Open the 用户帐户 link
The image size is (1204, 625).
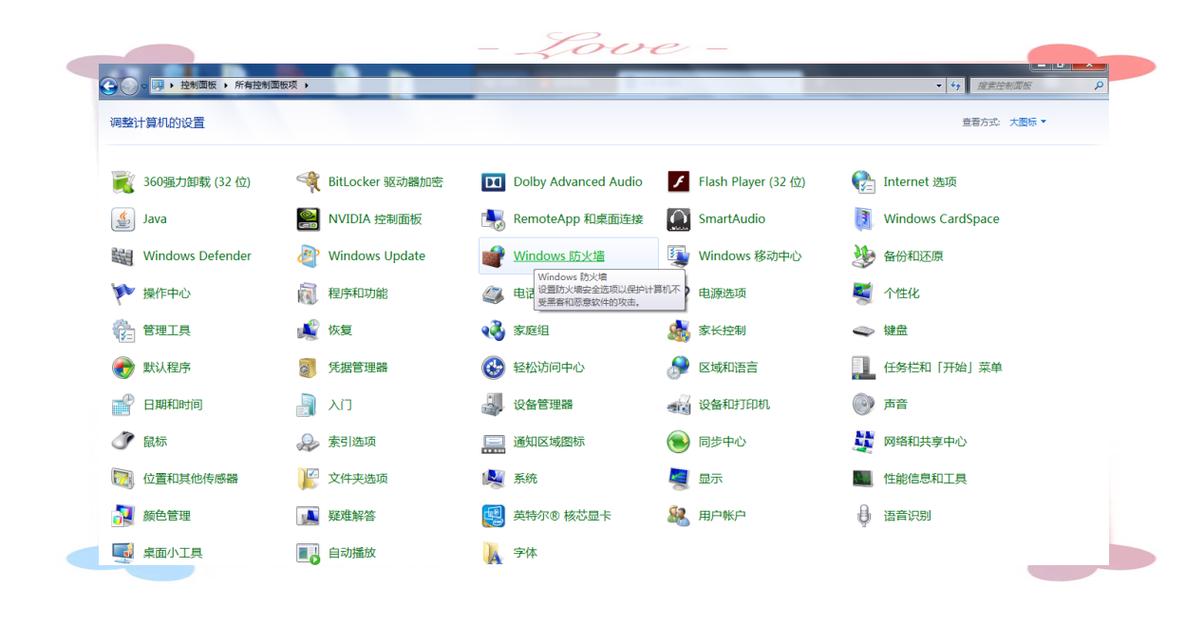coord(722,515)
